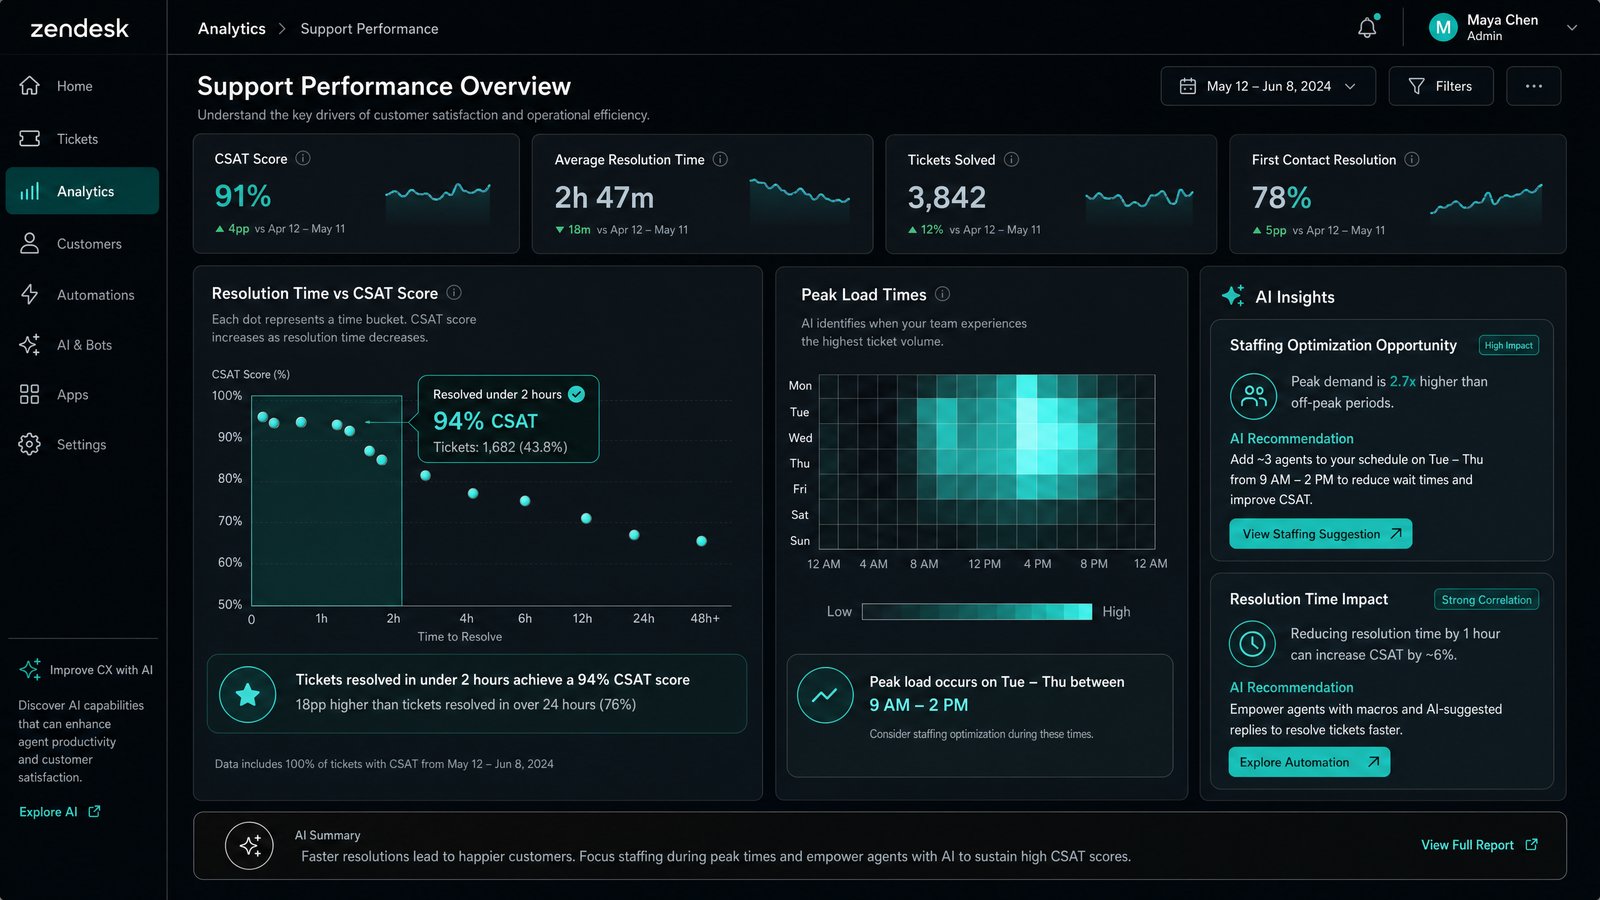1600x900 pixels.
Task: Expand the Maya Chen account menu chevron
Action: coord(1572,28)
